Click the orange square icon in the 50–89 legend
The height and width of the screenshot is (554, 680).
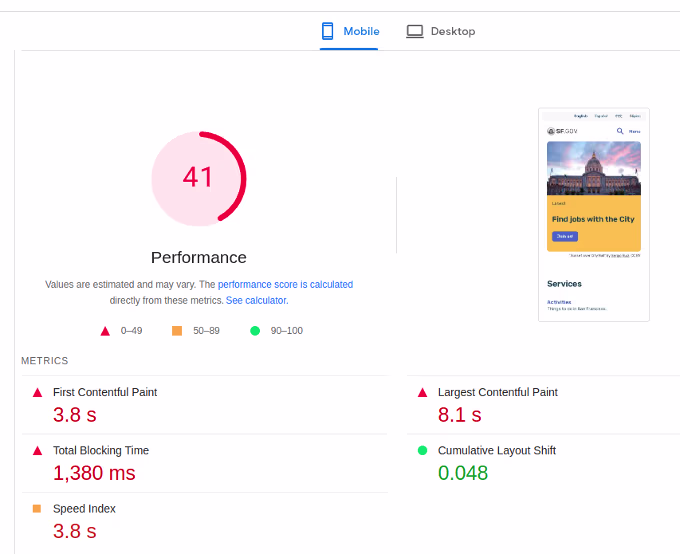[x=177, y=331]
